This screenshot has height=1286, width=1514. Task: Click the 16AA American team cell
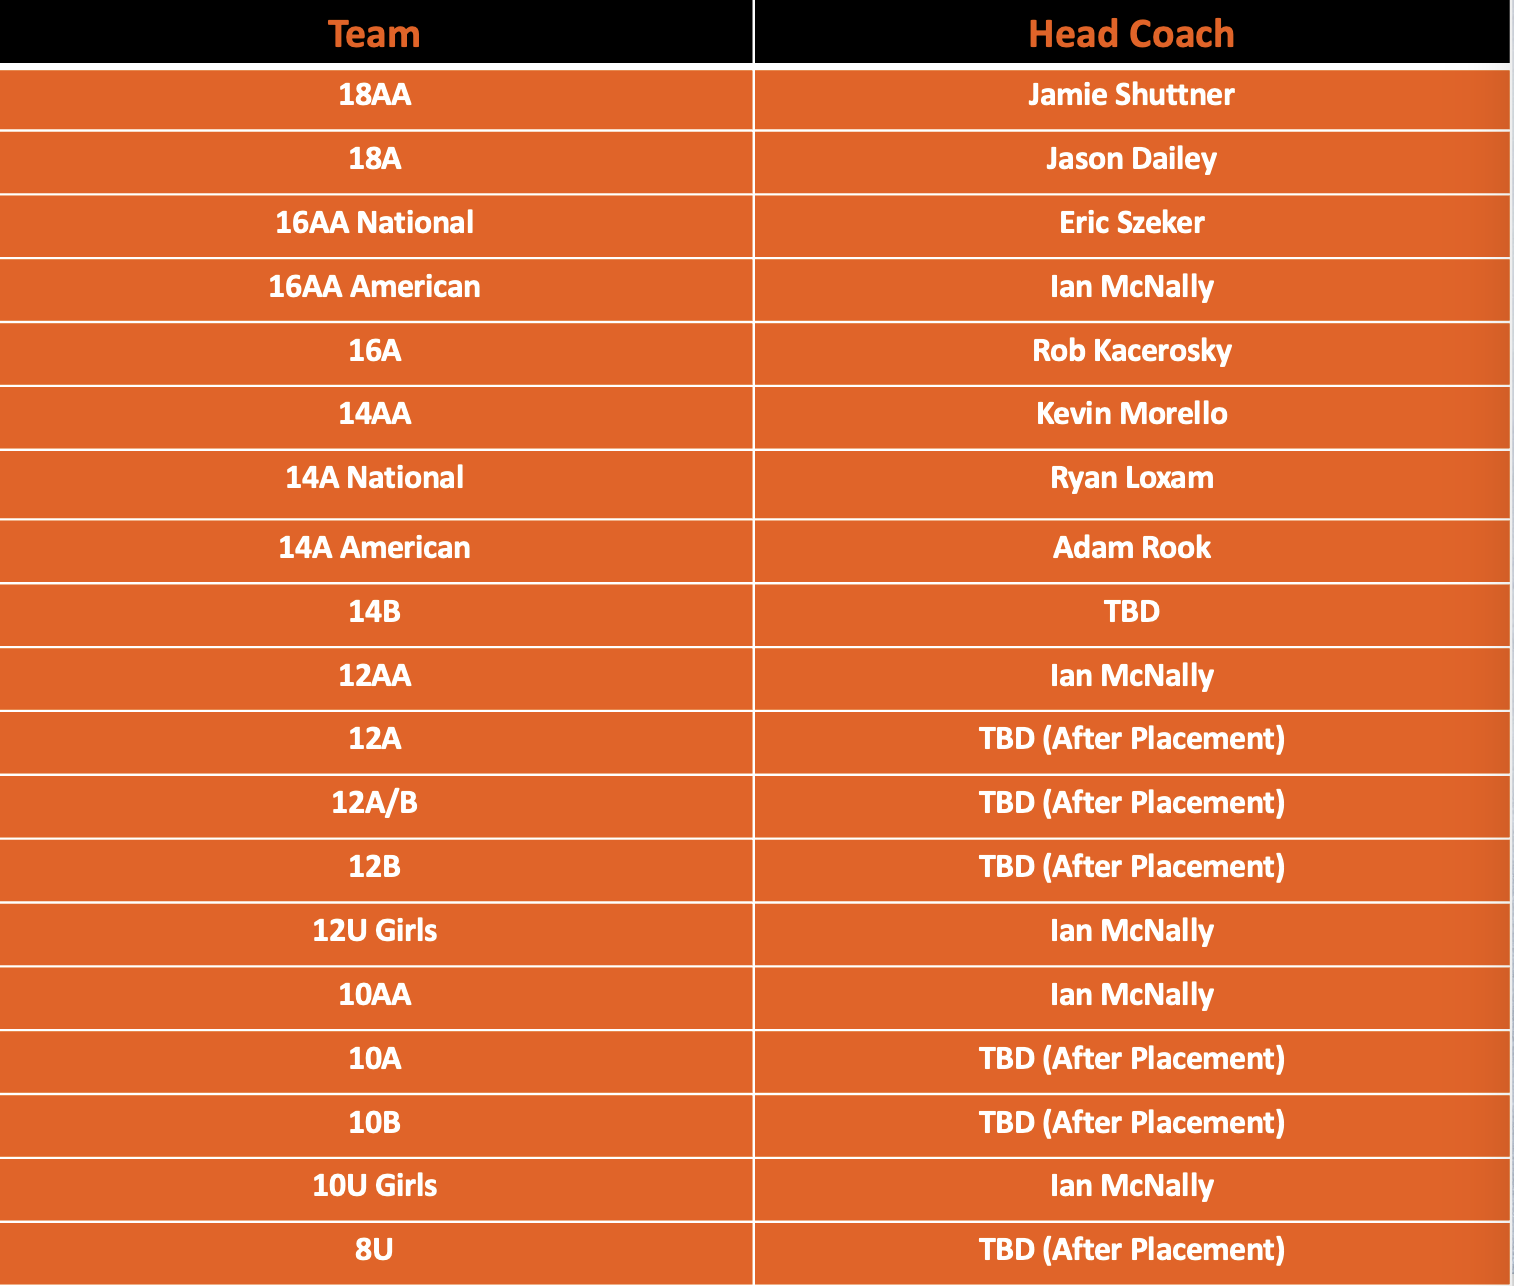(x=374, y=287)
